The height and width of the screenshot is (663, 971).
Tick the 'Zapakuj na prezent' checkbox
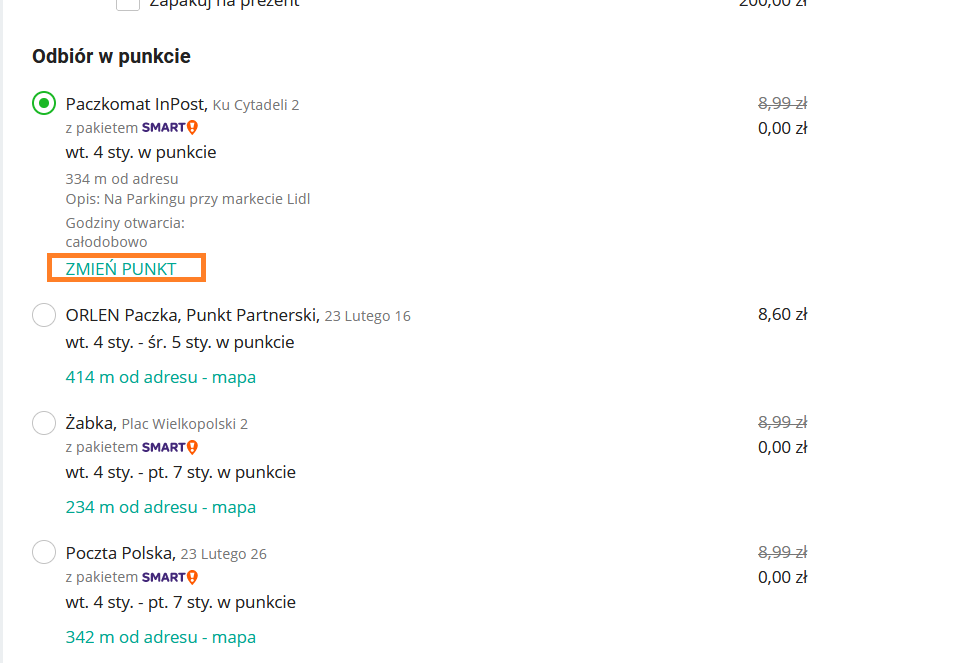pos(127,3)
